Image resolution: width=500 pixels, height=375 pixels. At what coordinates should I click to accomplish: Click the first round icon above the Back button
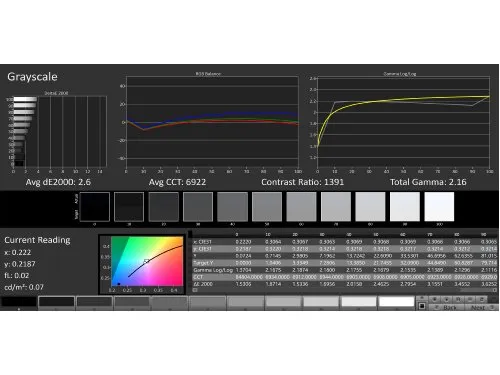click(435, 299)
